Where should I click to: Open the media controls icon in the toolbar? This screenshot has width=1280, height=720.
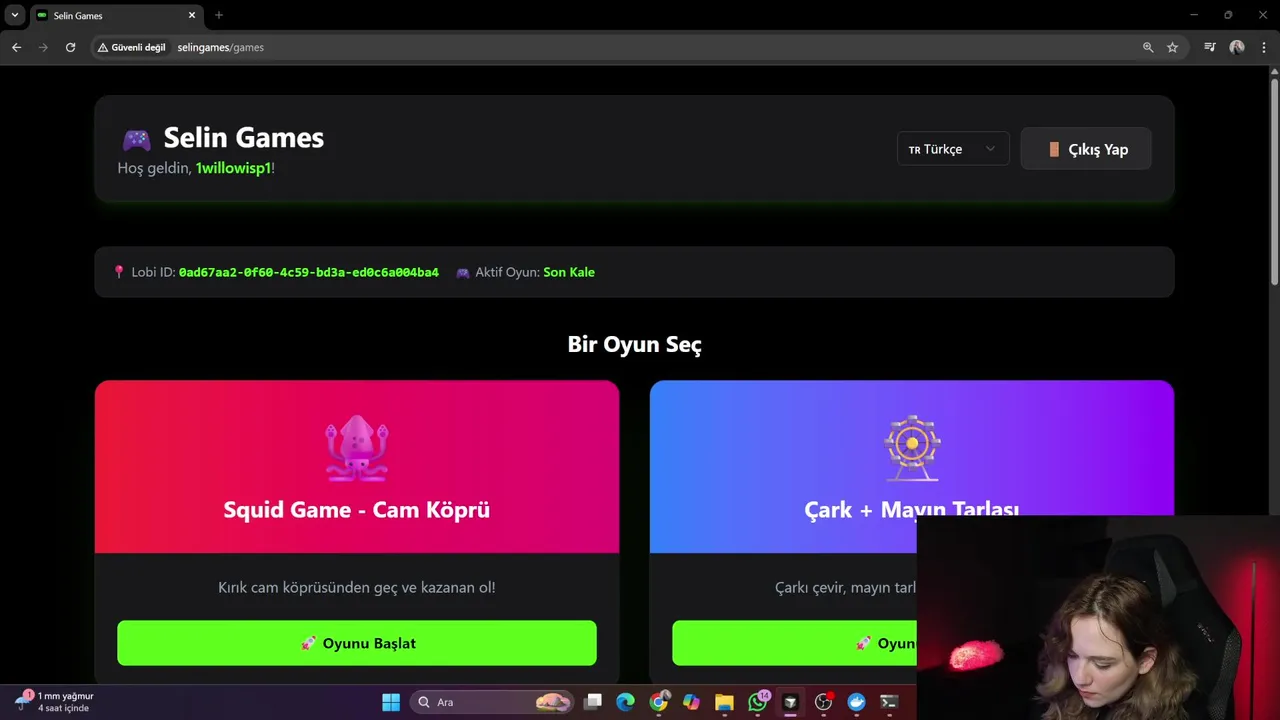(1210, 47)
